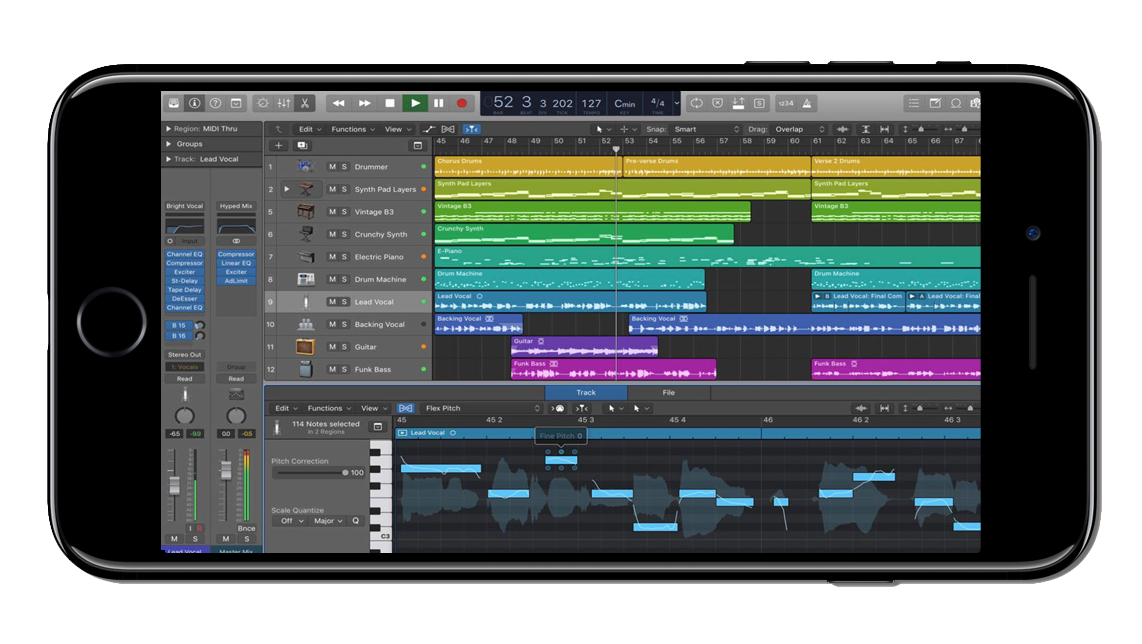Switch to the Track tab in editor

coord(586,393)
